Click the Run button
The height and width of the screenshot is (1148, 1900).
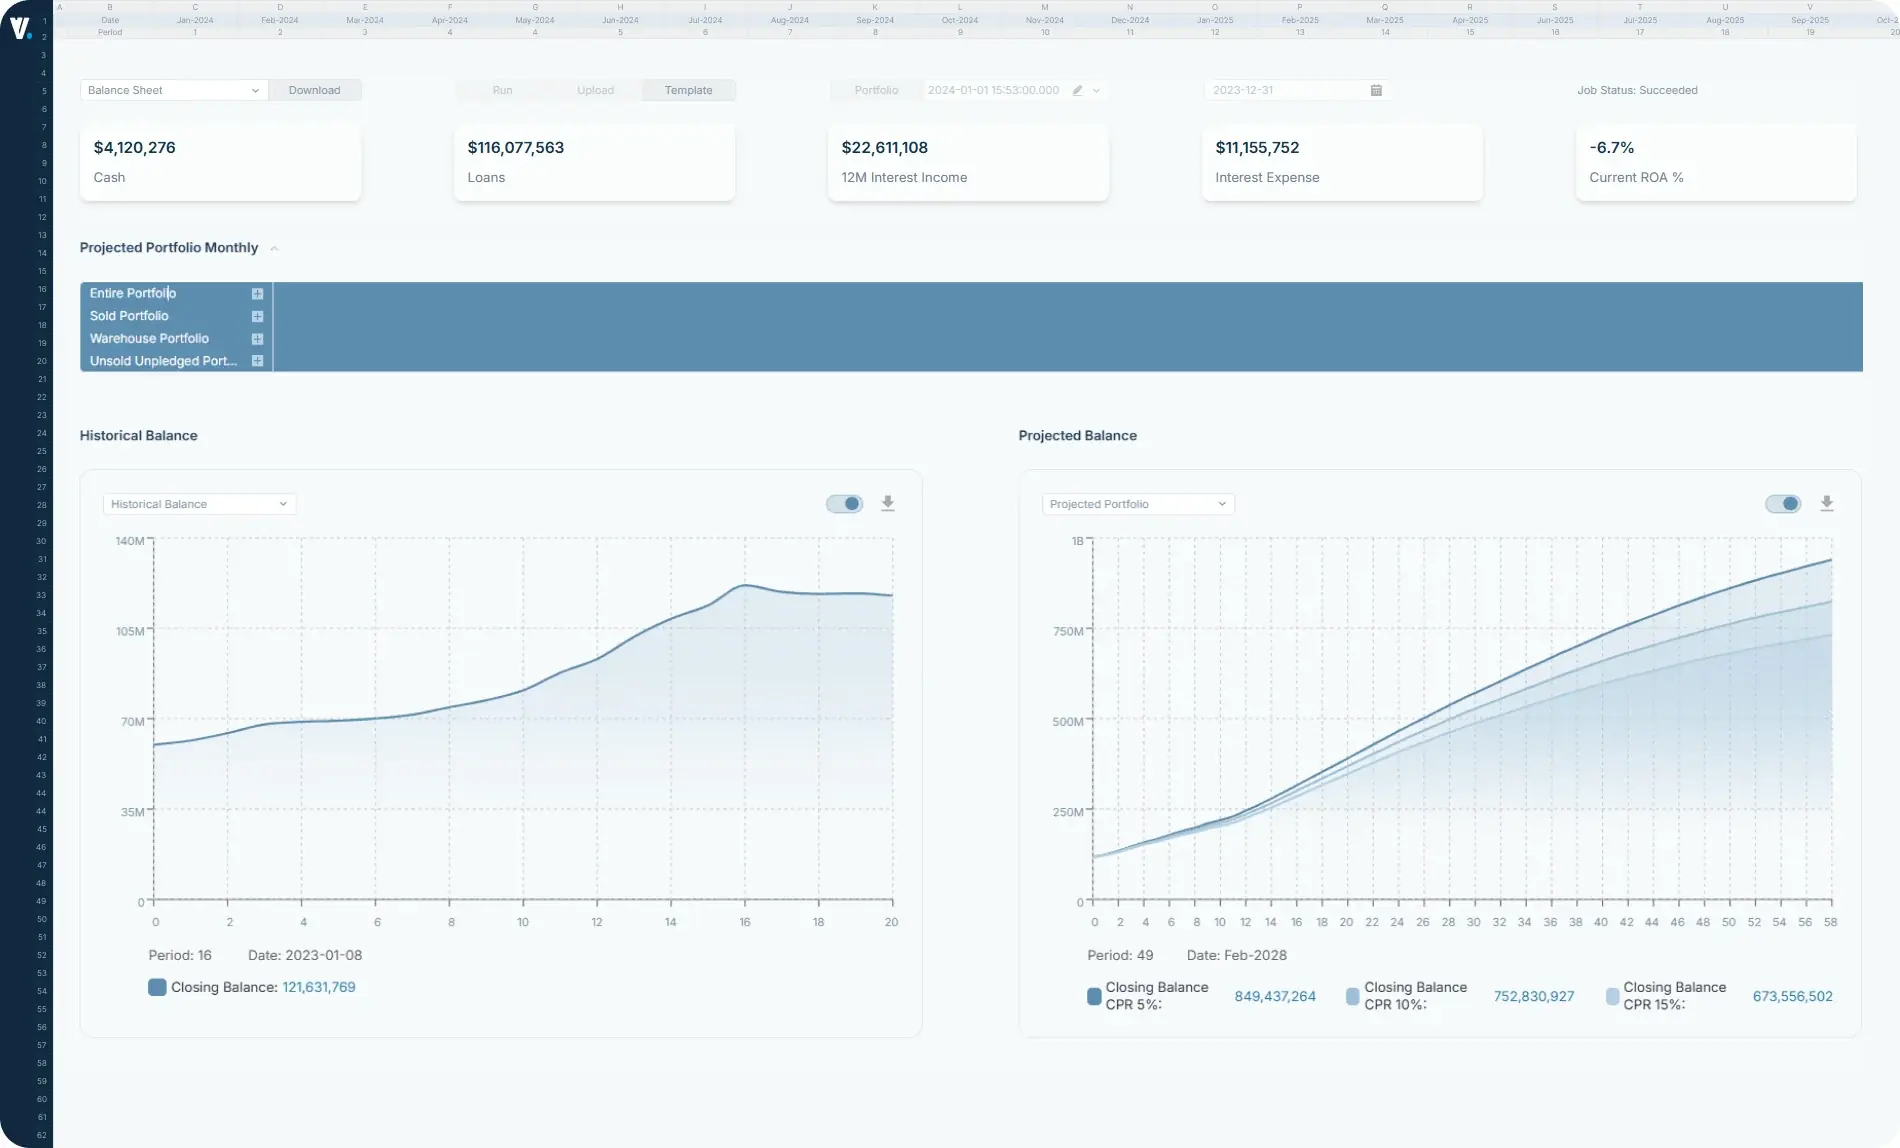pyautogui.click(x=500, y=90)
